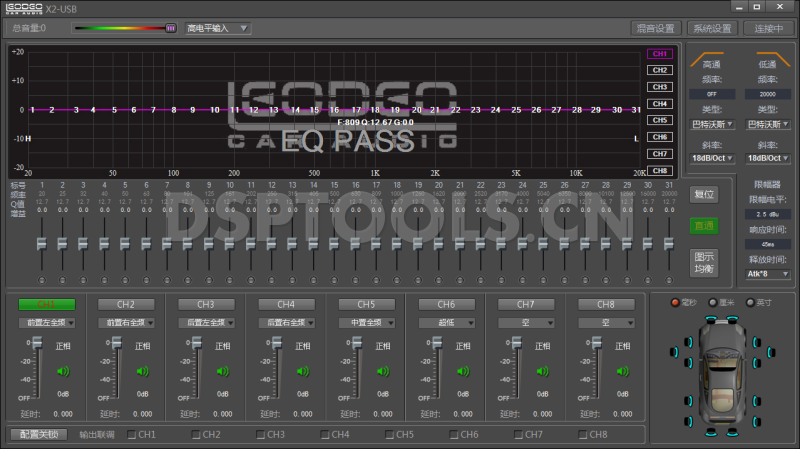Check the CH5 output link checkbox
The width and height of the screenshot is (800, 449).
point(389,435)
